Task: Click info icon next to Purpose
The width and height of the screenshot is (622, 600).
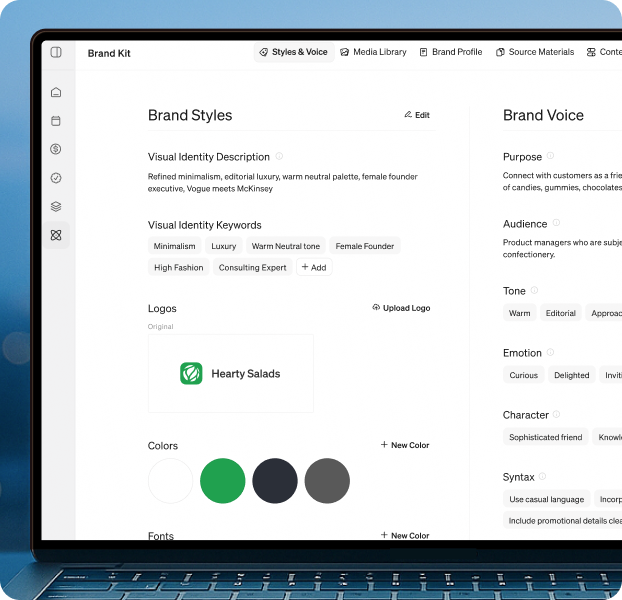Action: pyautogui.click(x=550, y=155)
